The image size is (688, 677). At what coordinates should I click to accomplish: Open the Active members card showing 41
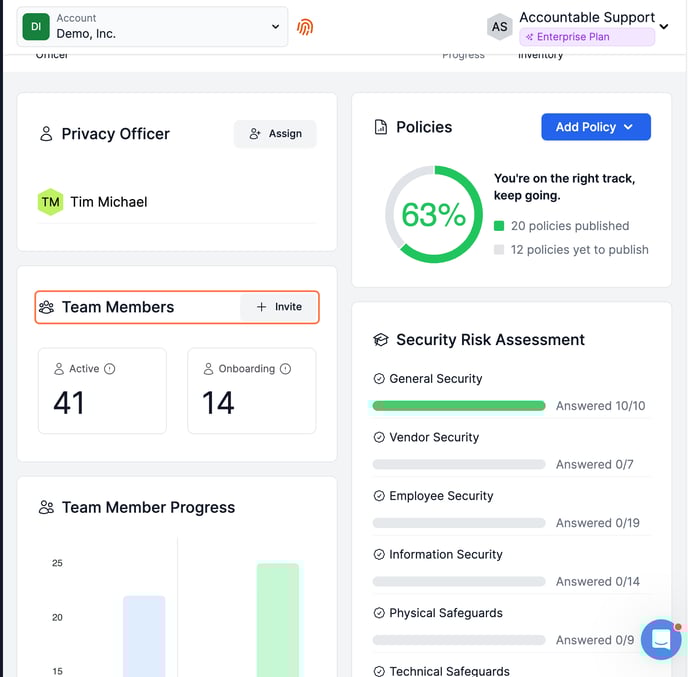[x=102, y=390]
